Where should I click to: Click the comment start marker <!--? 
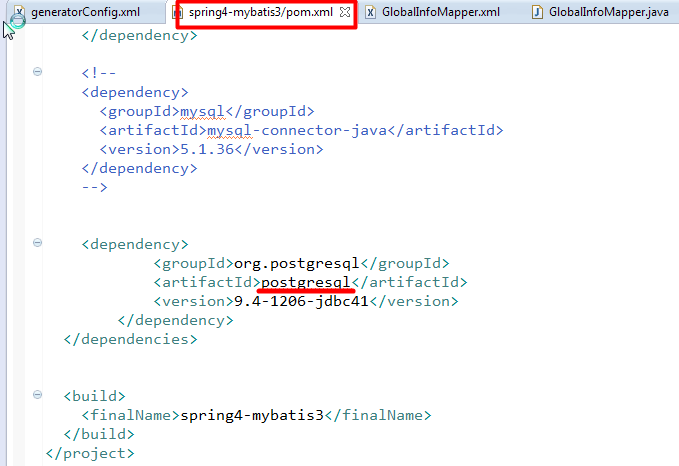(x=99, y=73)
